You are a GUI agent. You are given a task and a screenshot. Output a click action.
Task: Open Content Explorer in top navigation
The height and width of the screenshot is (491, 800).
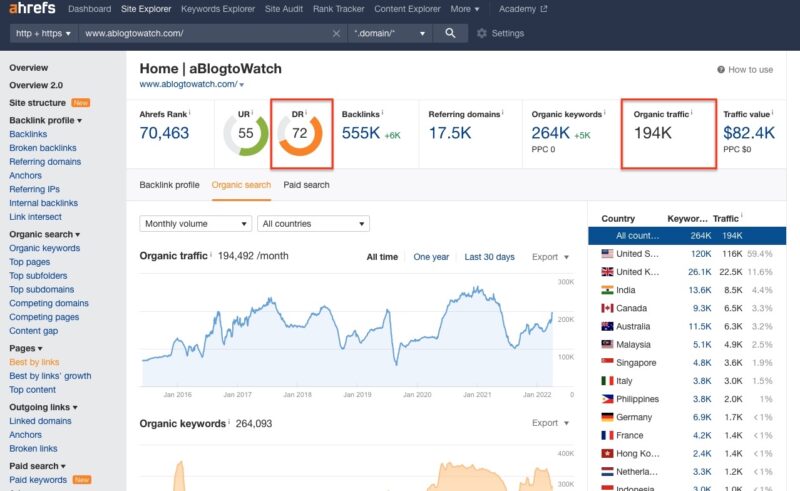tap(407, 9)
